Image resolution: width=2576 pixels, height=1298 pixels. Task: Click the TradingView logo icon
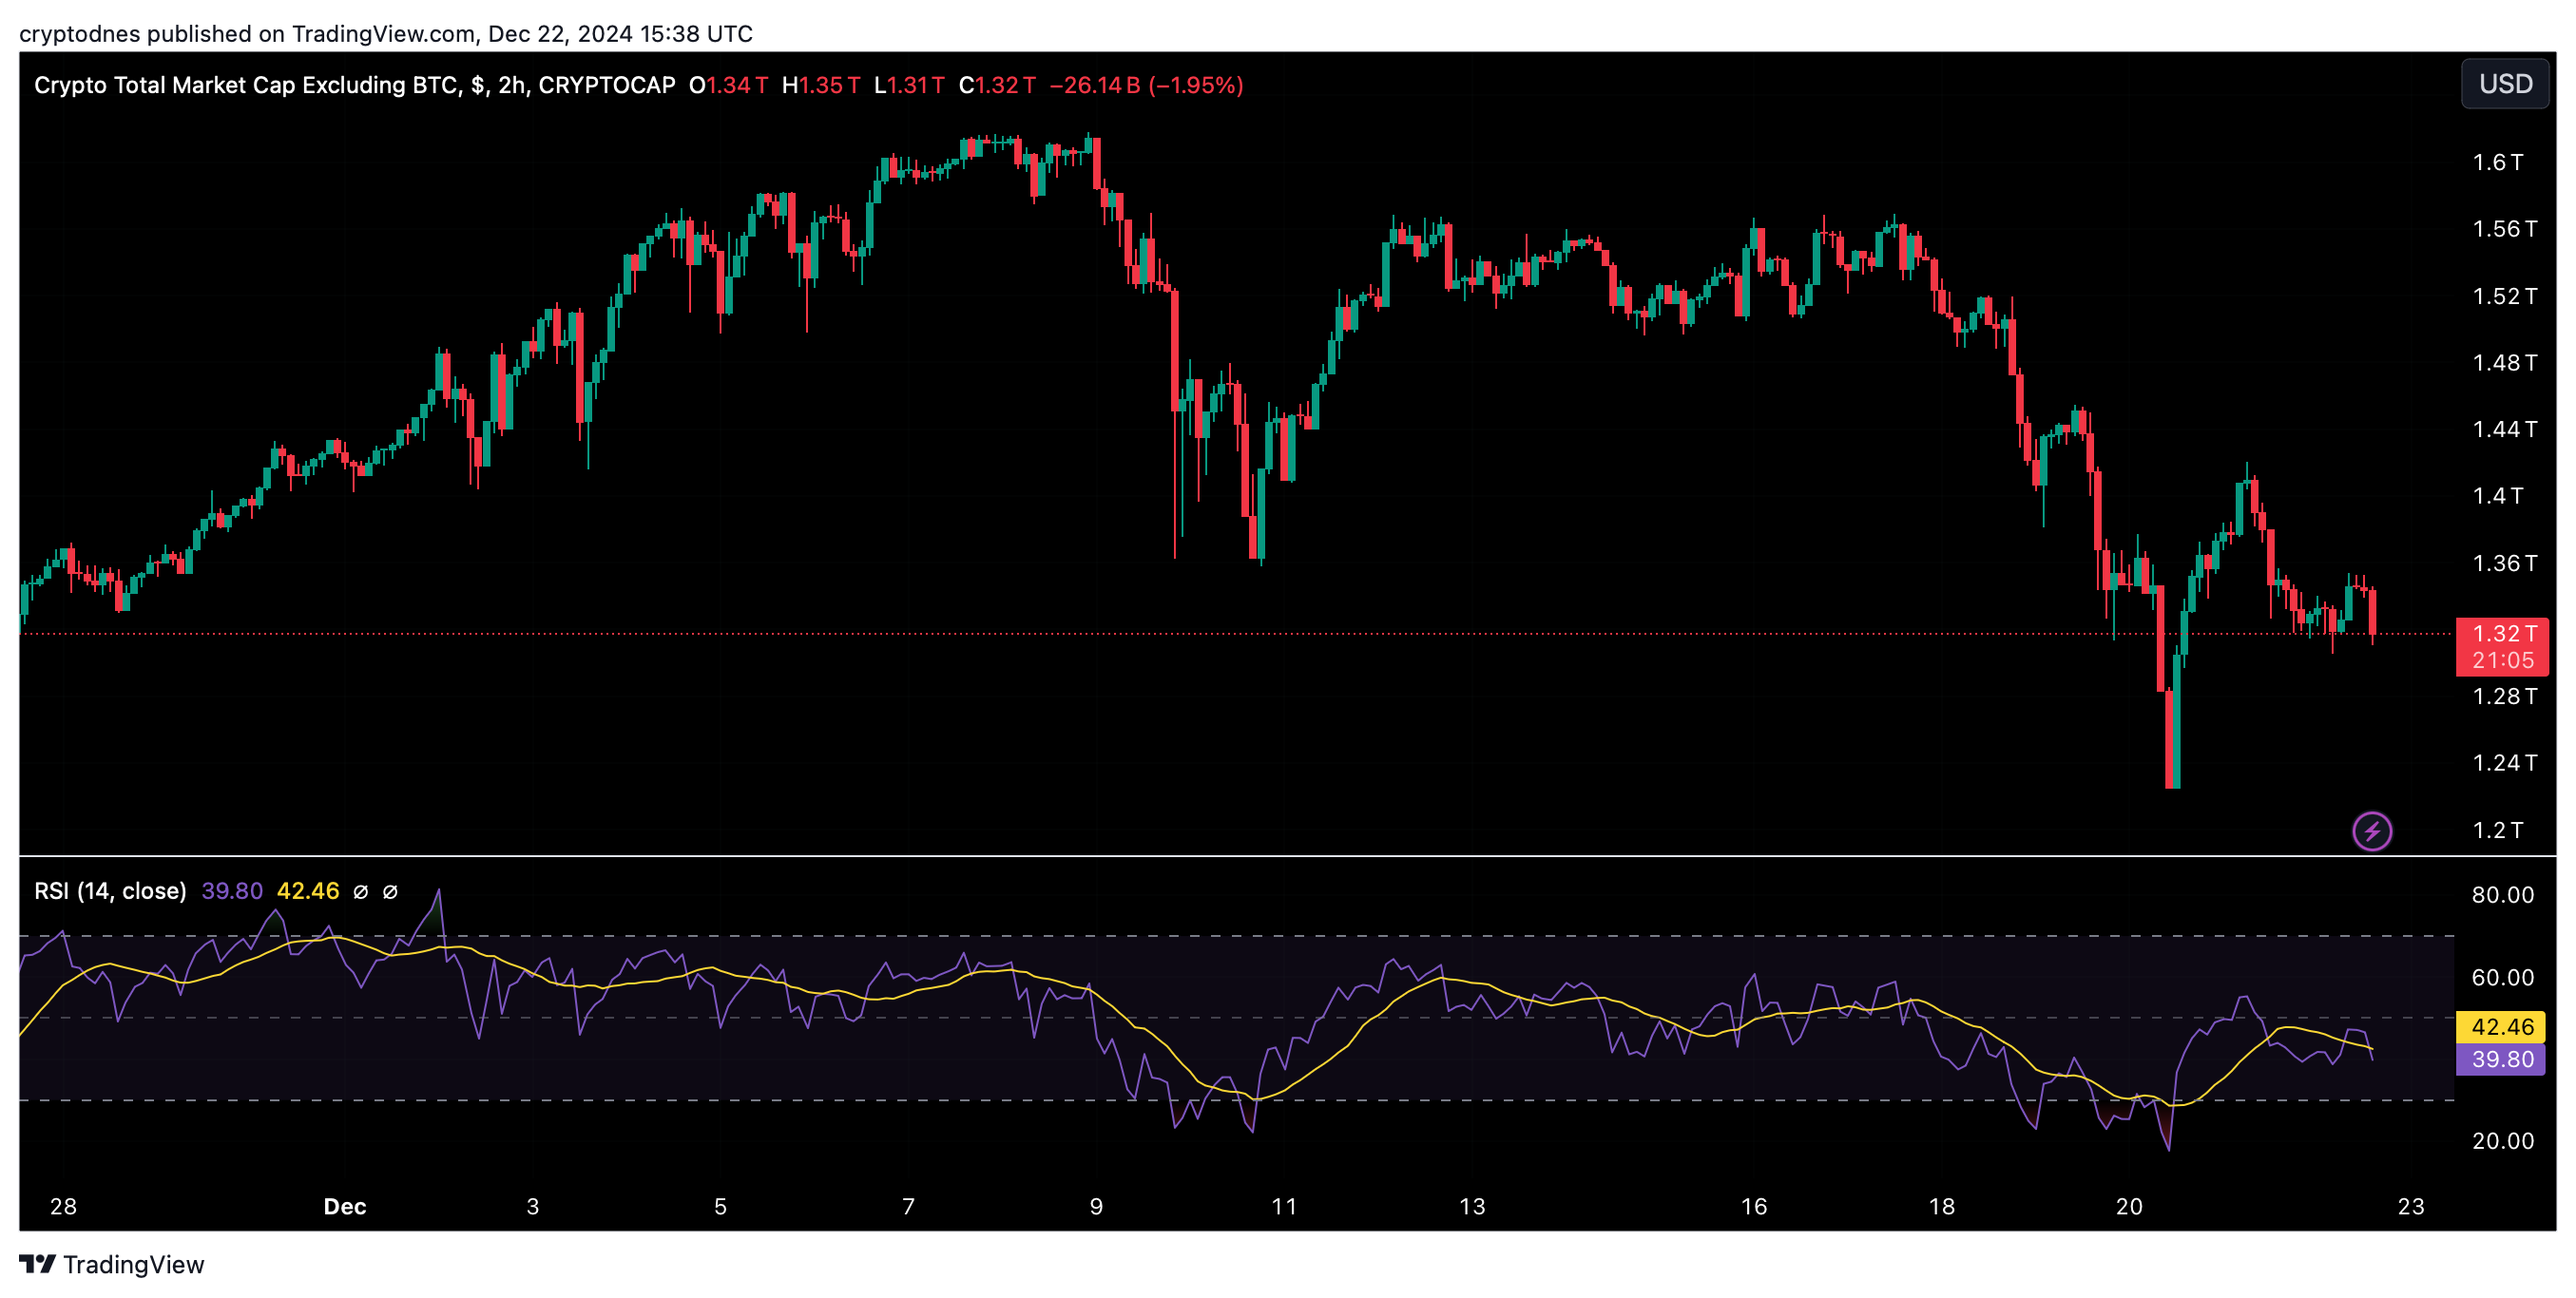[x=37, y=1264]
